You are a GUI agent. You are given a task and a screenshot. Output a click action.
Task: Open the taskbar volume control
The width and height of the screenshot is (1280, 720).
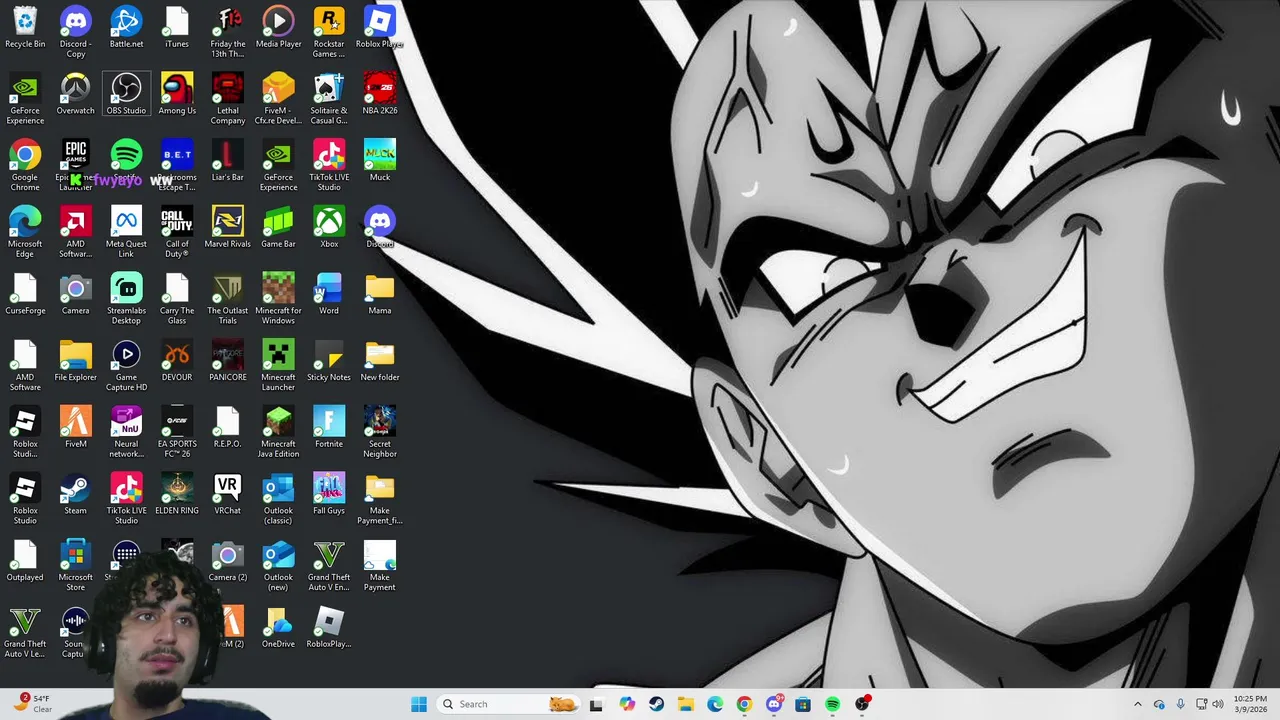1217,704
